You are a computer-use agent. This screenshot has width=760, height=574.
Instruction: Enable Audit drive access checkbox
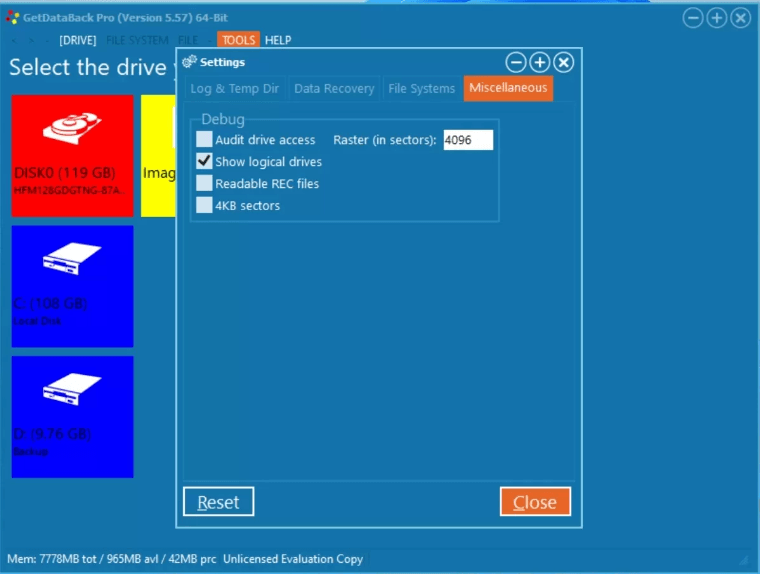tap(204, 139)
